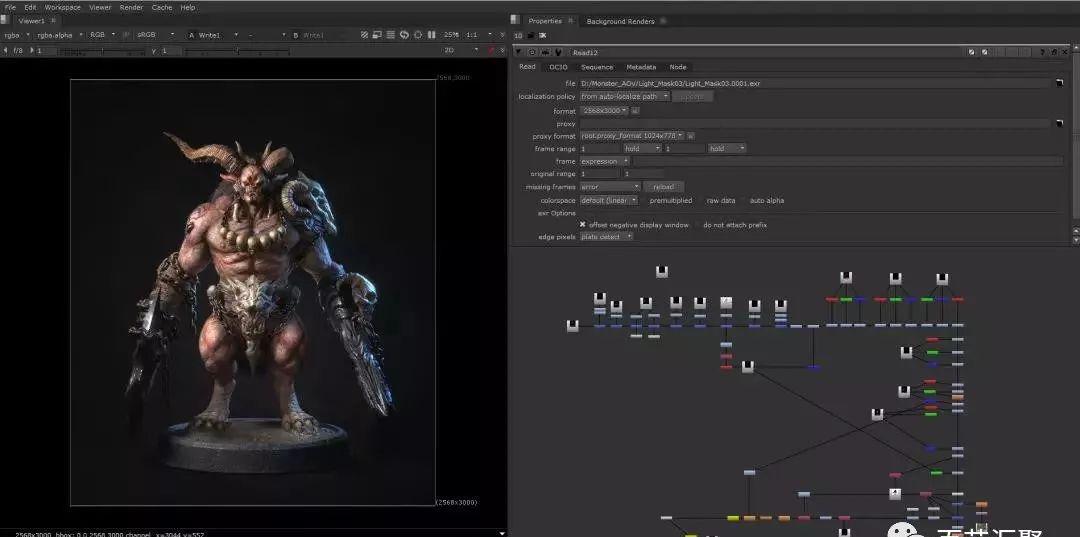Open the Workspace menu
The image size is (1080, 537).
(x=63, y=7)
